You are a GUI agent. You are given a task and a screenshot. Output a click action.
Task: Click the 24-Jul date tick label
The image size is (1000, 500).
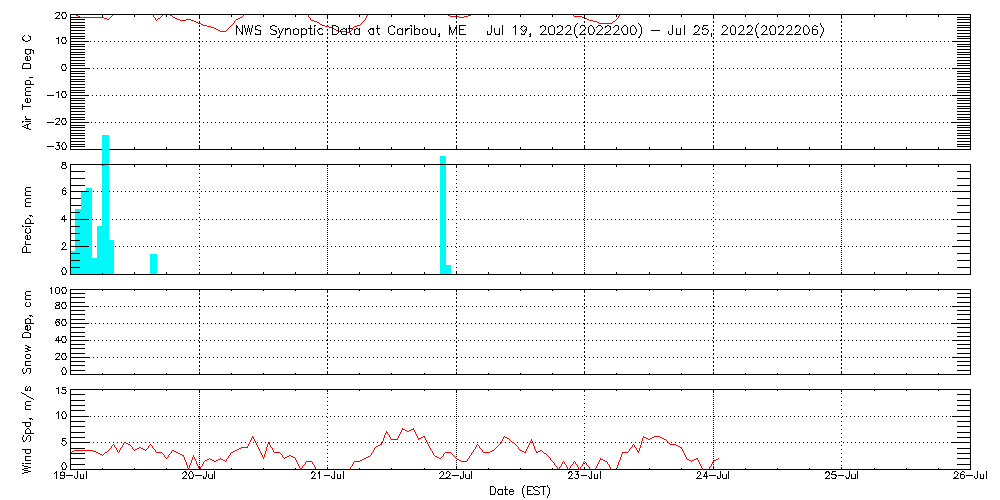(713, 477)
